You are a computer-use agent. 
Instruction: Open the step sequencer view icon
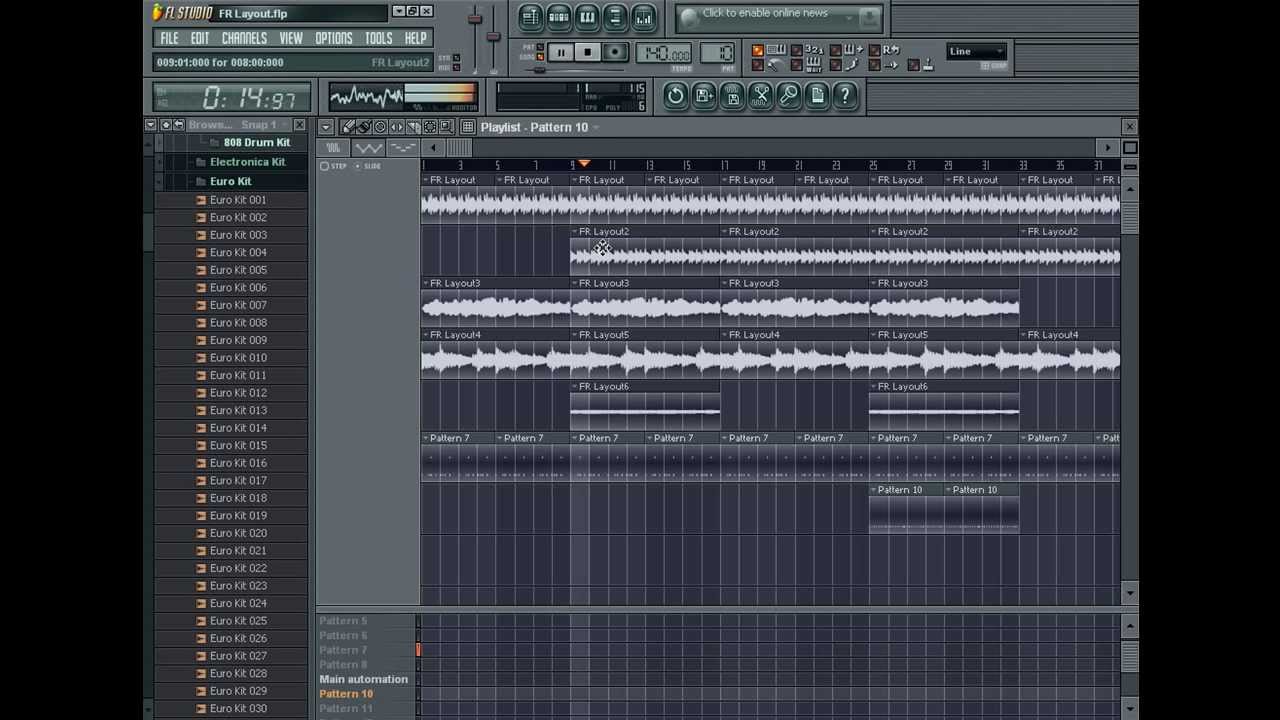559,16
